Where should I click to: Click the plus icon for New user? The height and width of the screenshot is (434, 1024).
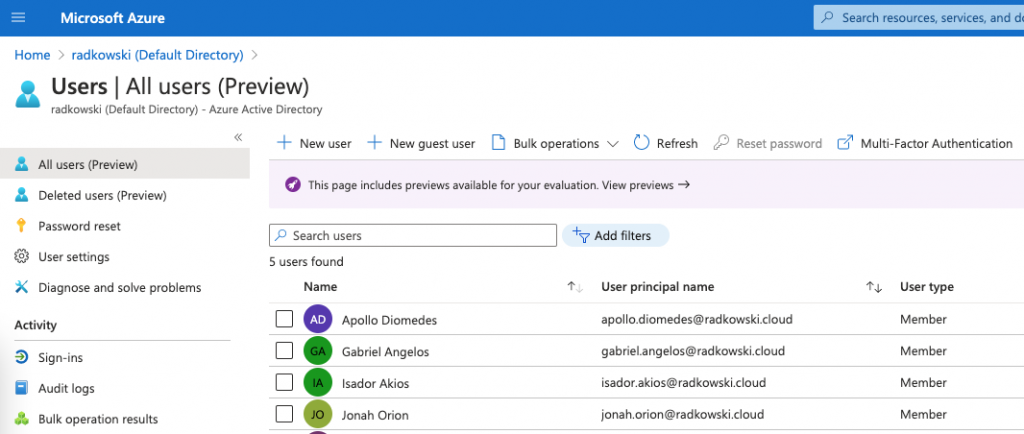point(285,143)
